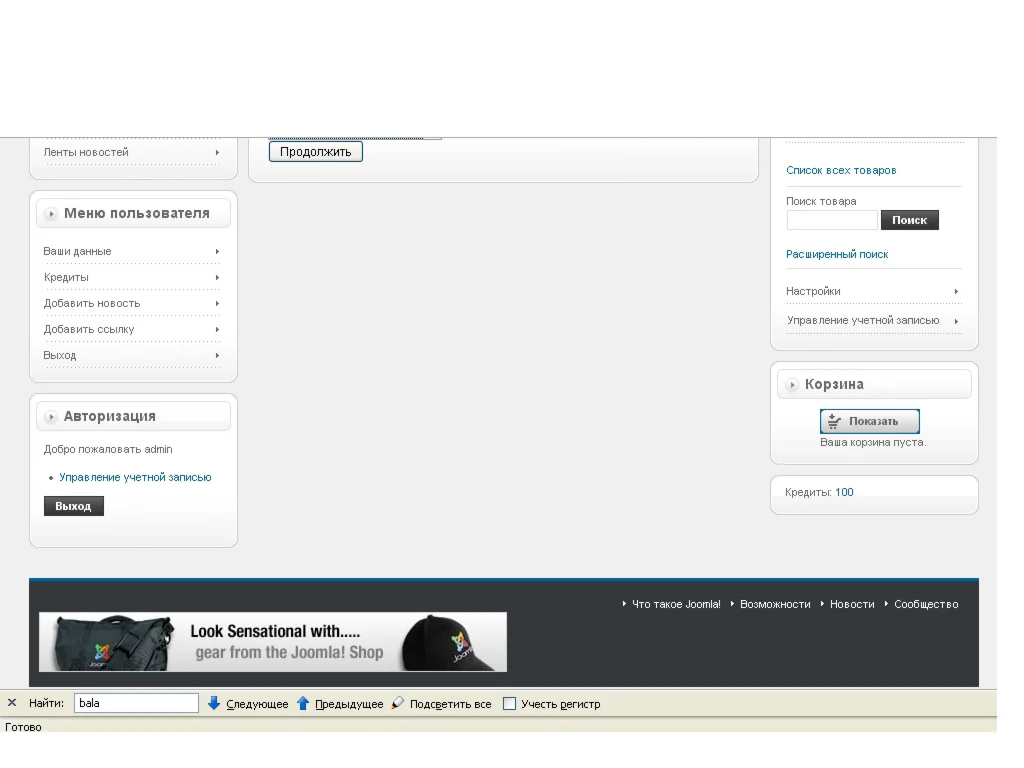Click the Joomla! Shop banner image
Screen dimensions: 1024x768
pyautogui.click(x=273, y=642)
